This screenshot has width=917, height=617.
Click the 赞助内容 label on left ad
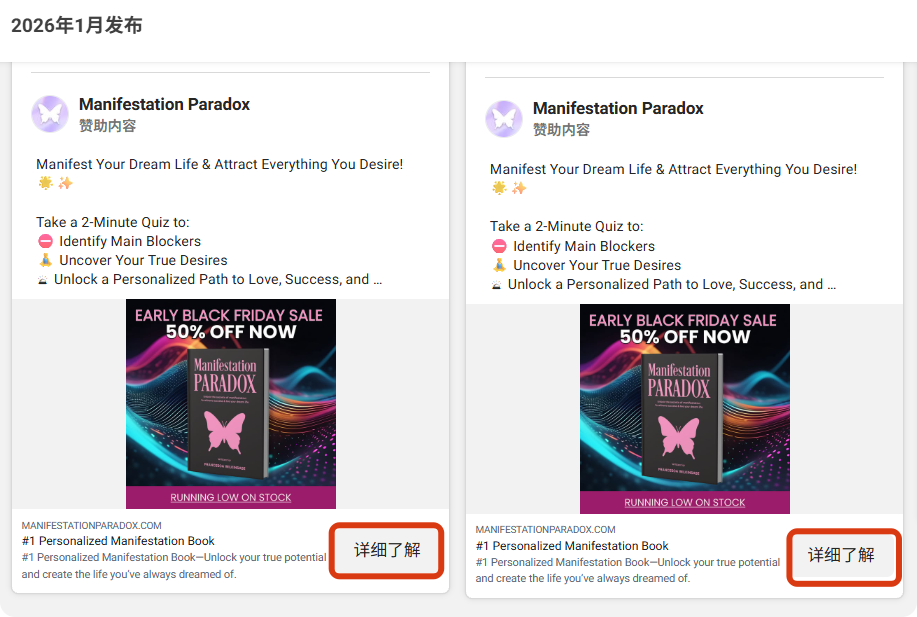pos(107,126)
